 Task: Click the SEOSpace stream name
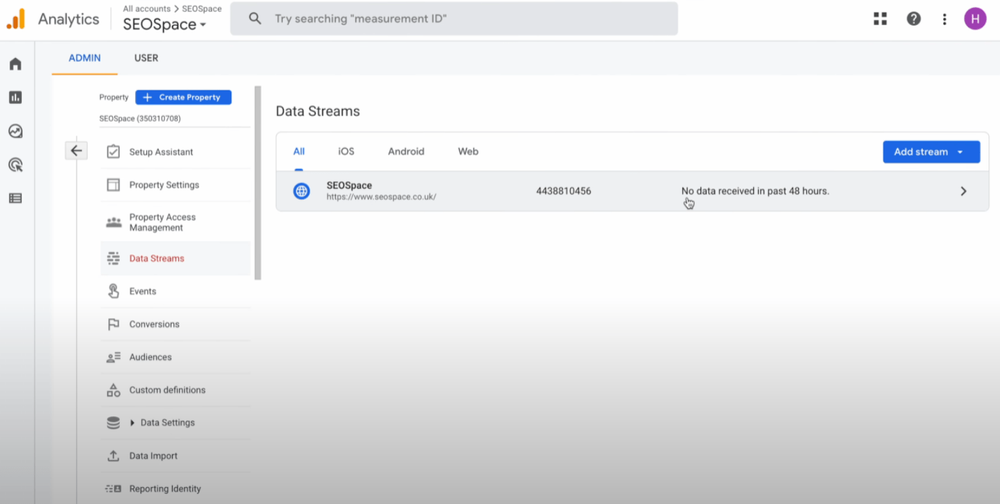pyautogui.click(x=349, y=185)
